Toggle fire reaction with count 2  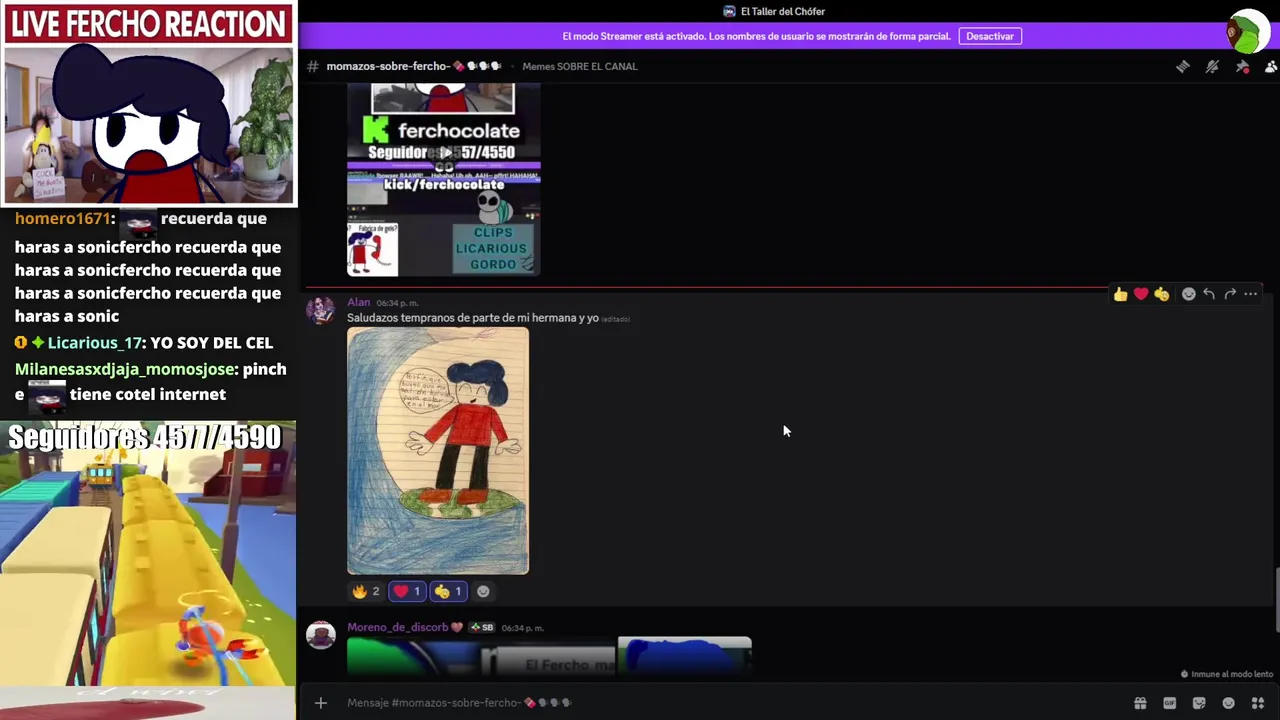pos(366,591)
